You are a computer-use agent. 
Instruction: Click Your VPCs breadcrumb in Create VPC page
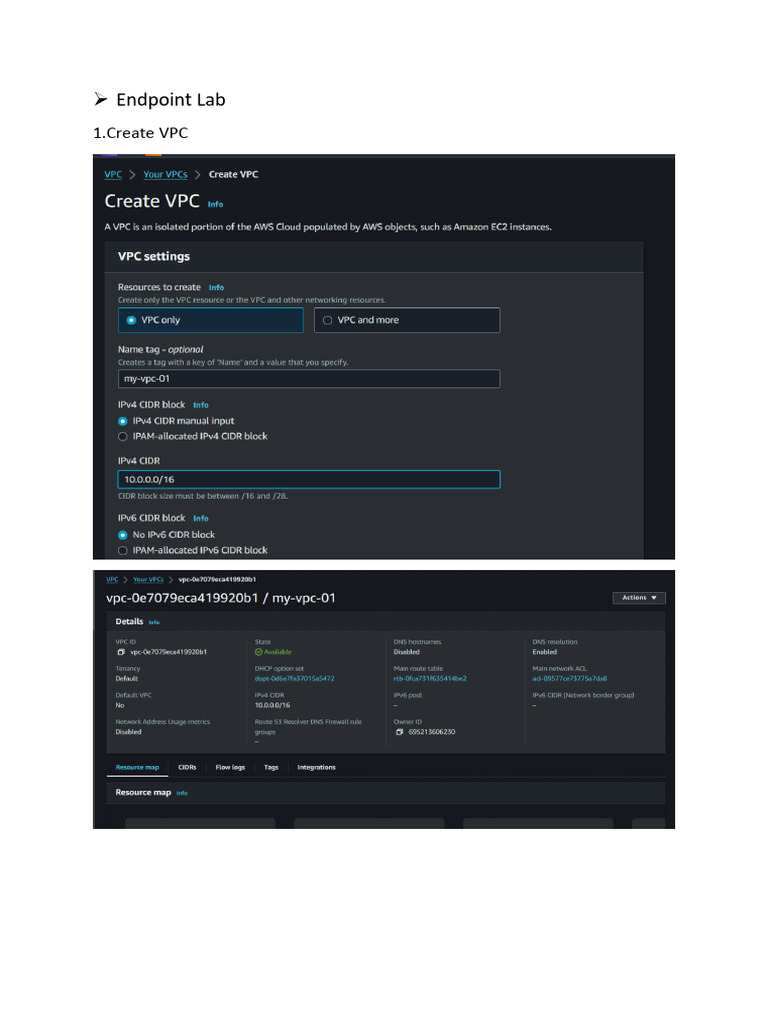(165, 174)
